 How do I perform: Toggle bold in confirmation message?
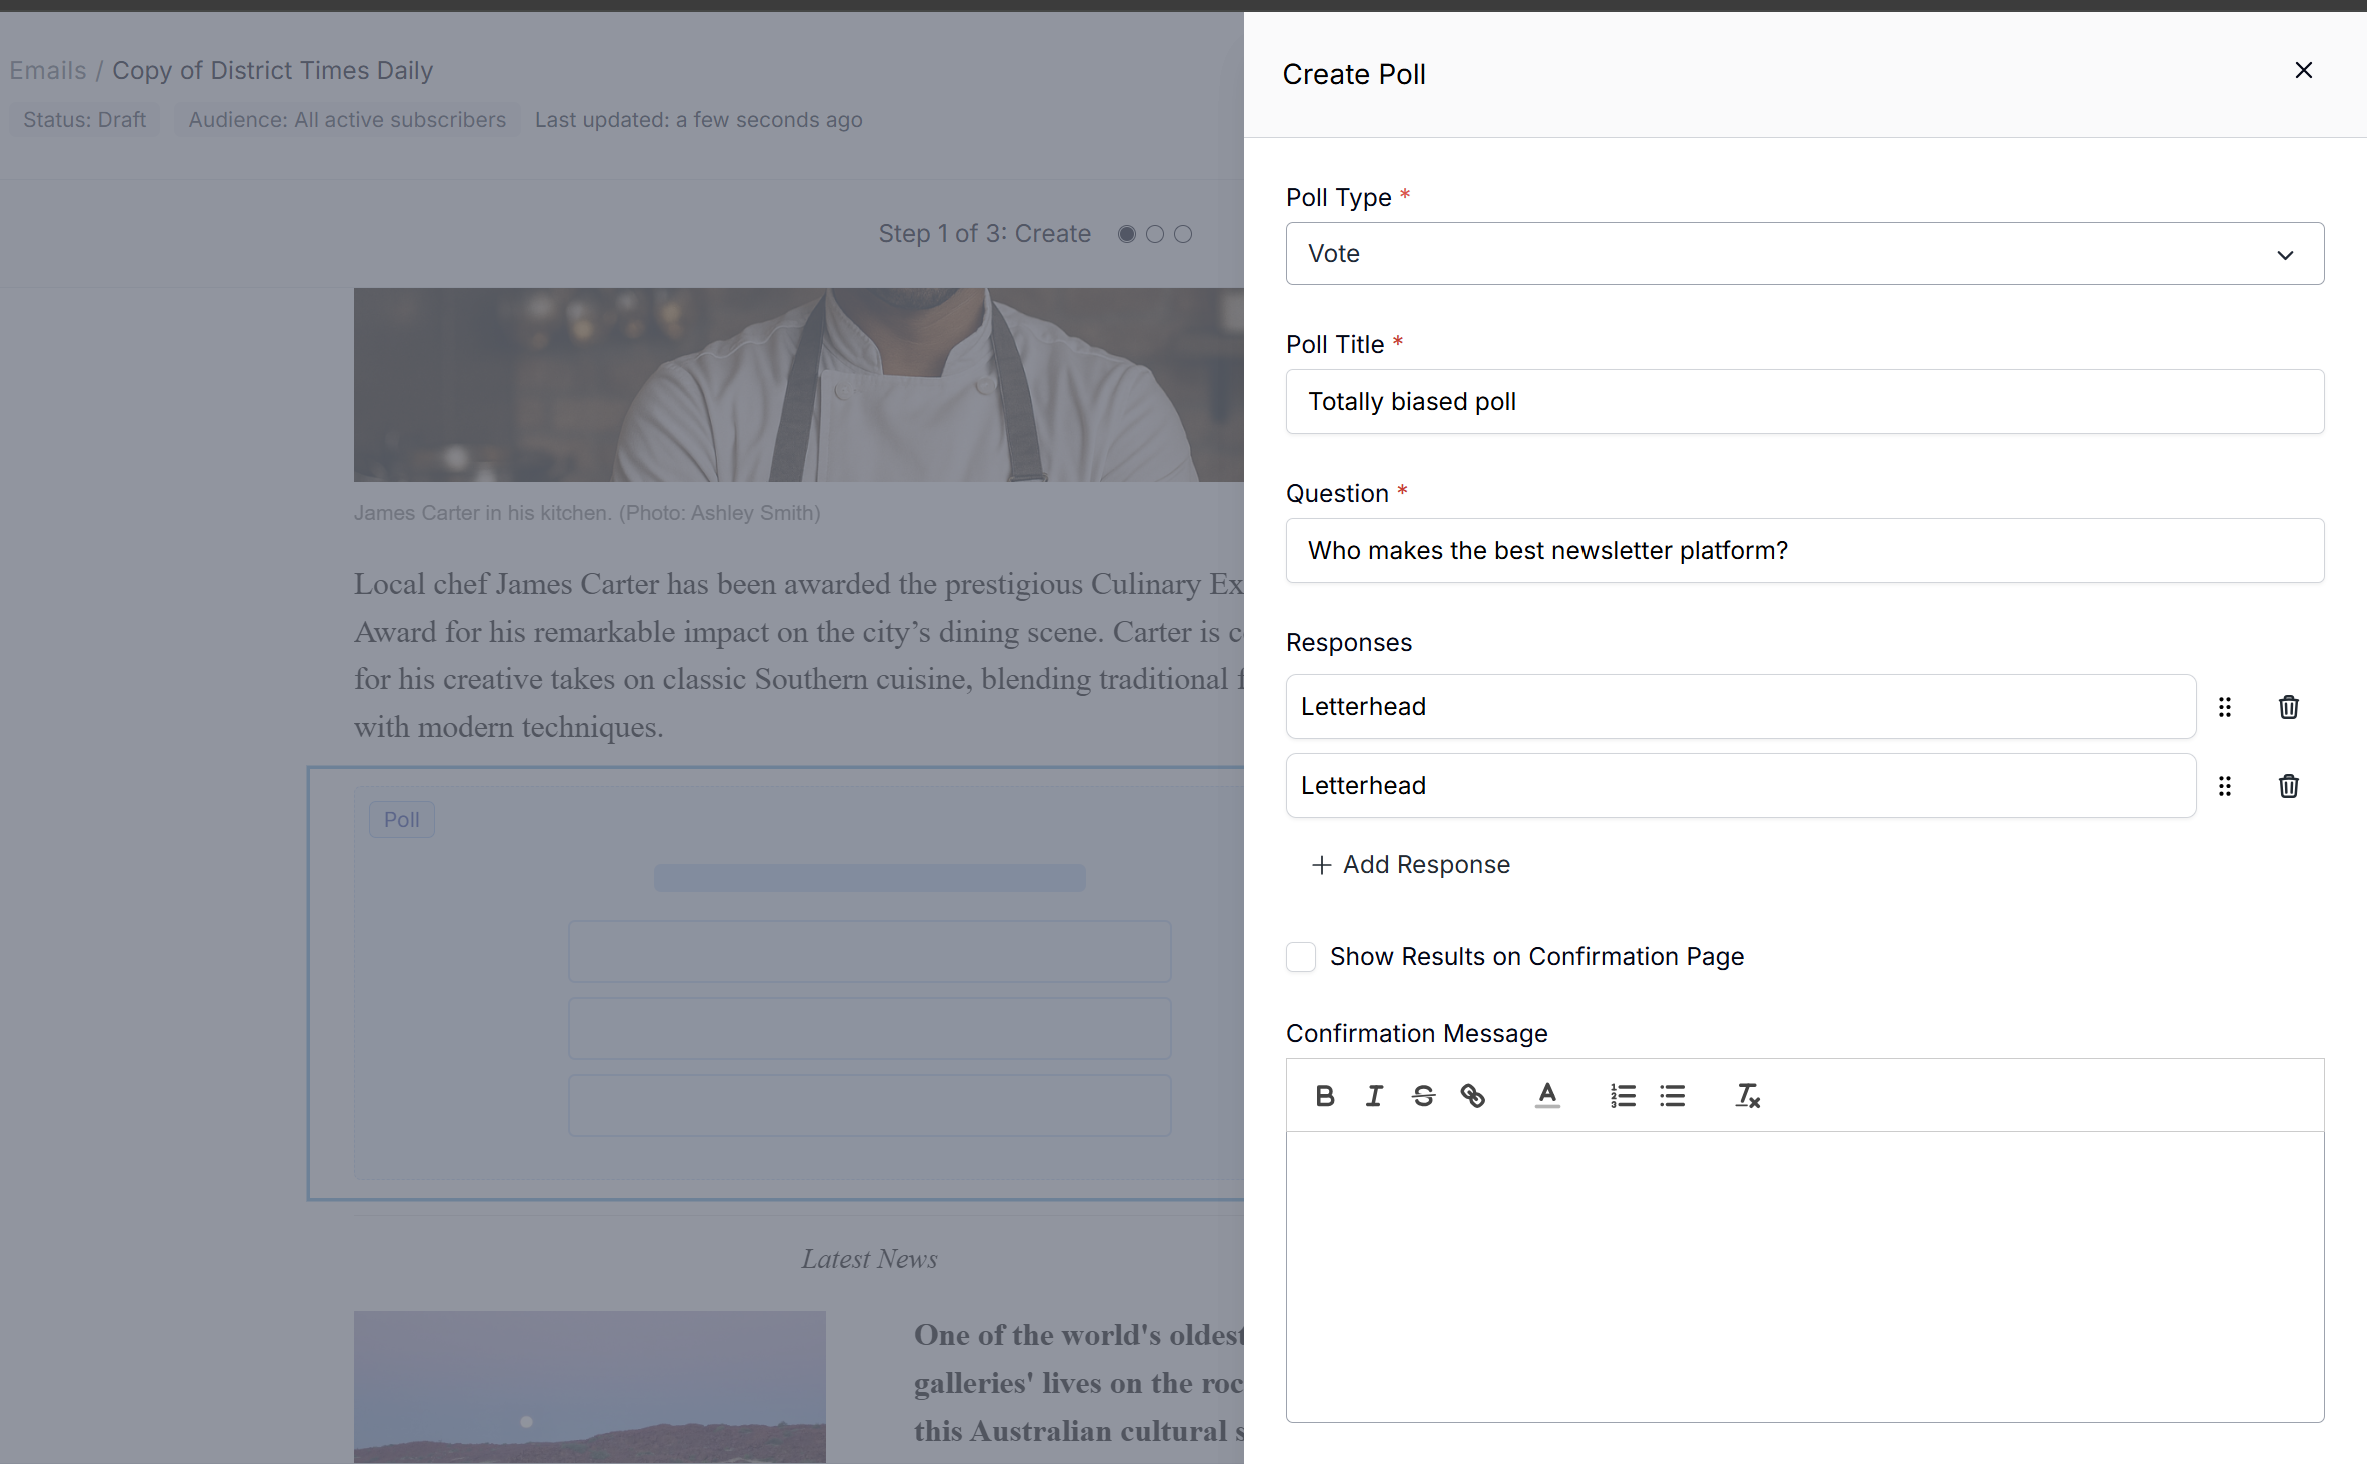1324,1096
